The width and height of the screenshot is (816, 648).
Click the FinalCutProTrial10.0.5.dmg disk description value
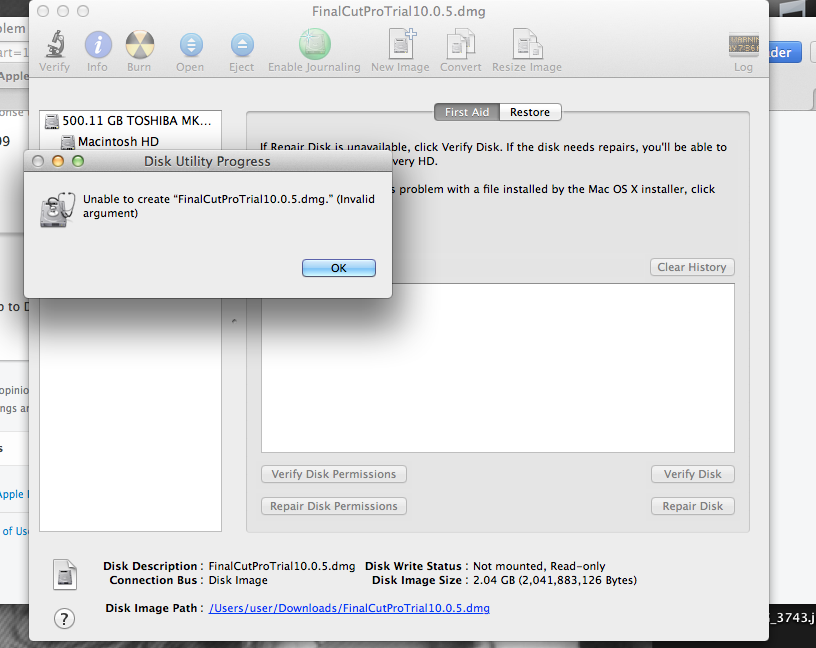click(282, 566)
